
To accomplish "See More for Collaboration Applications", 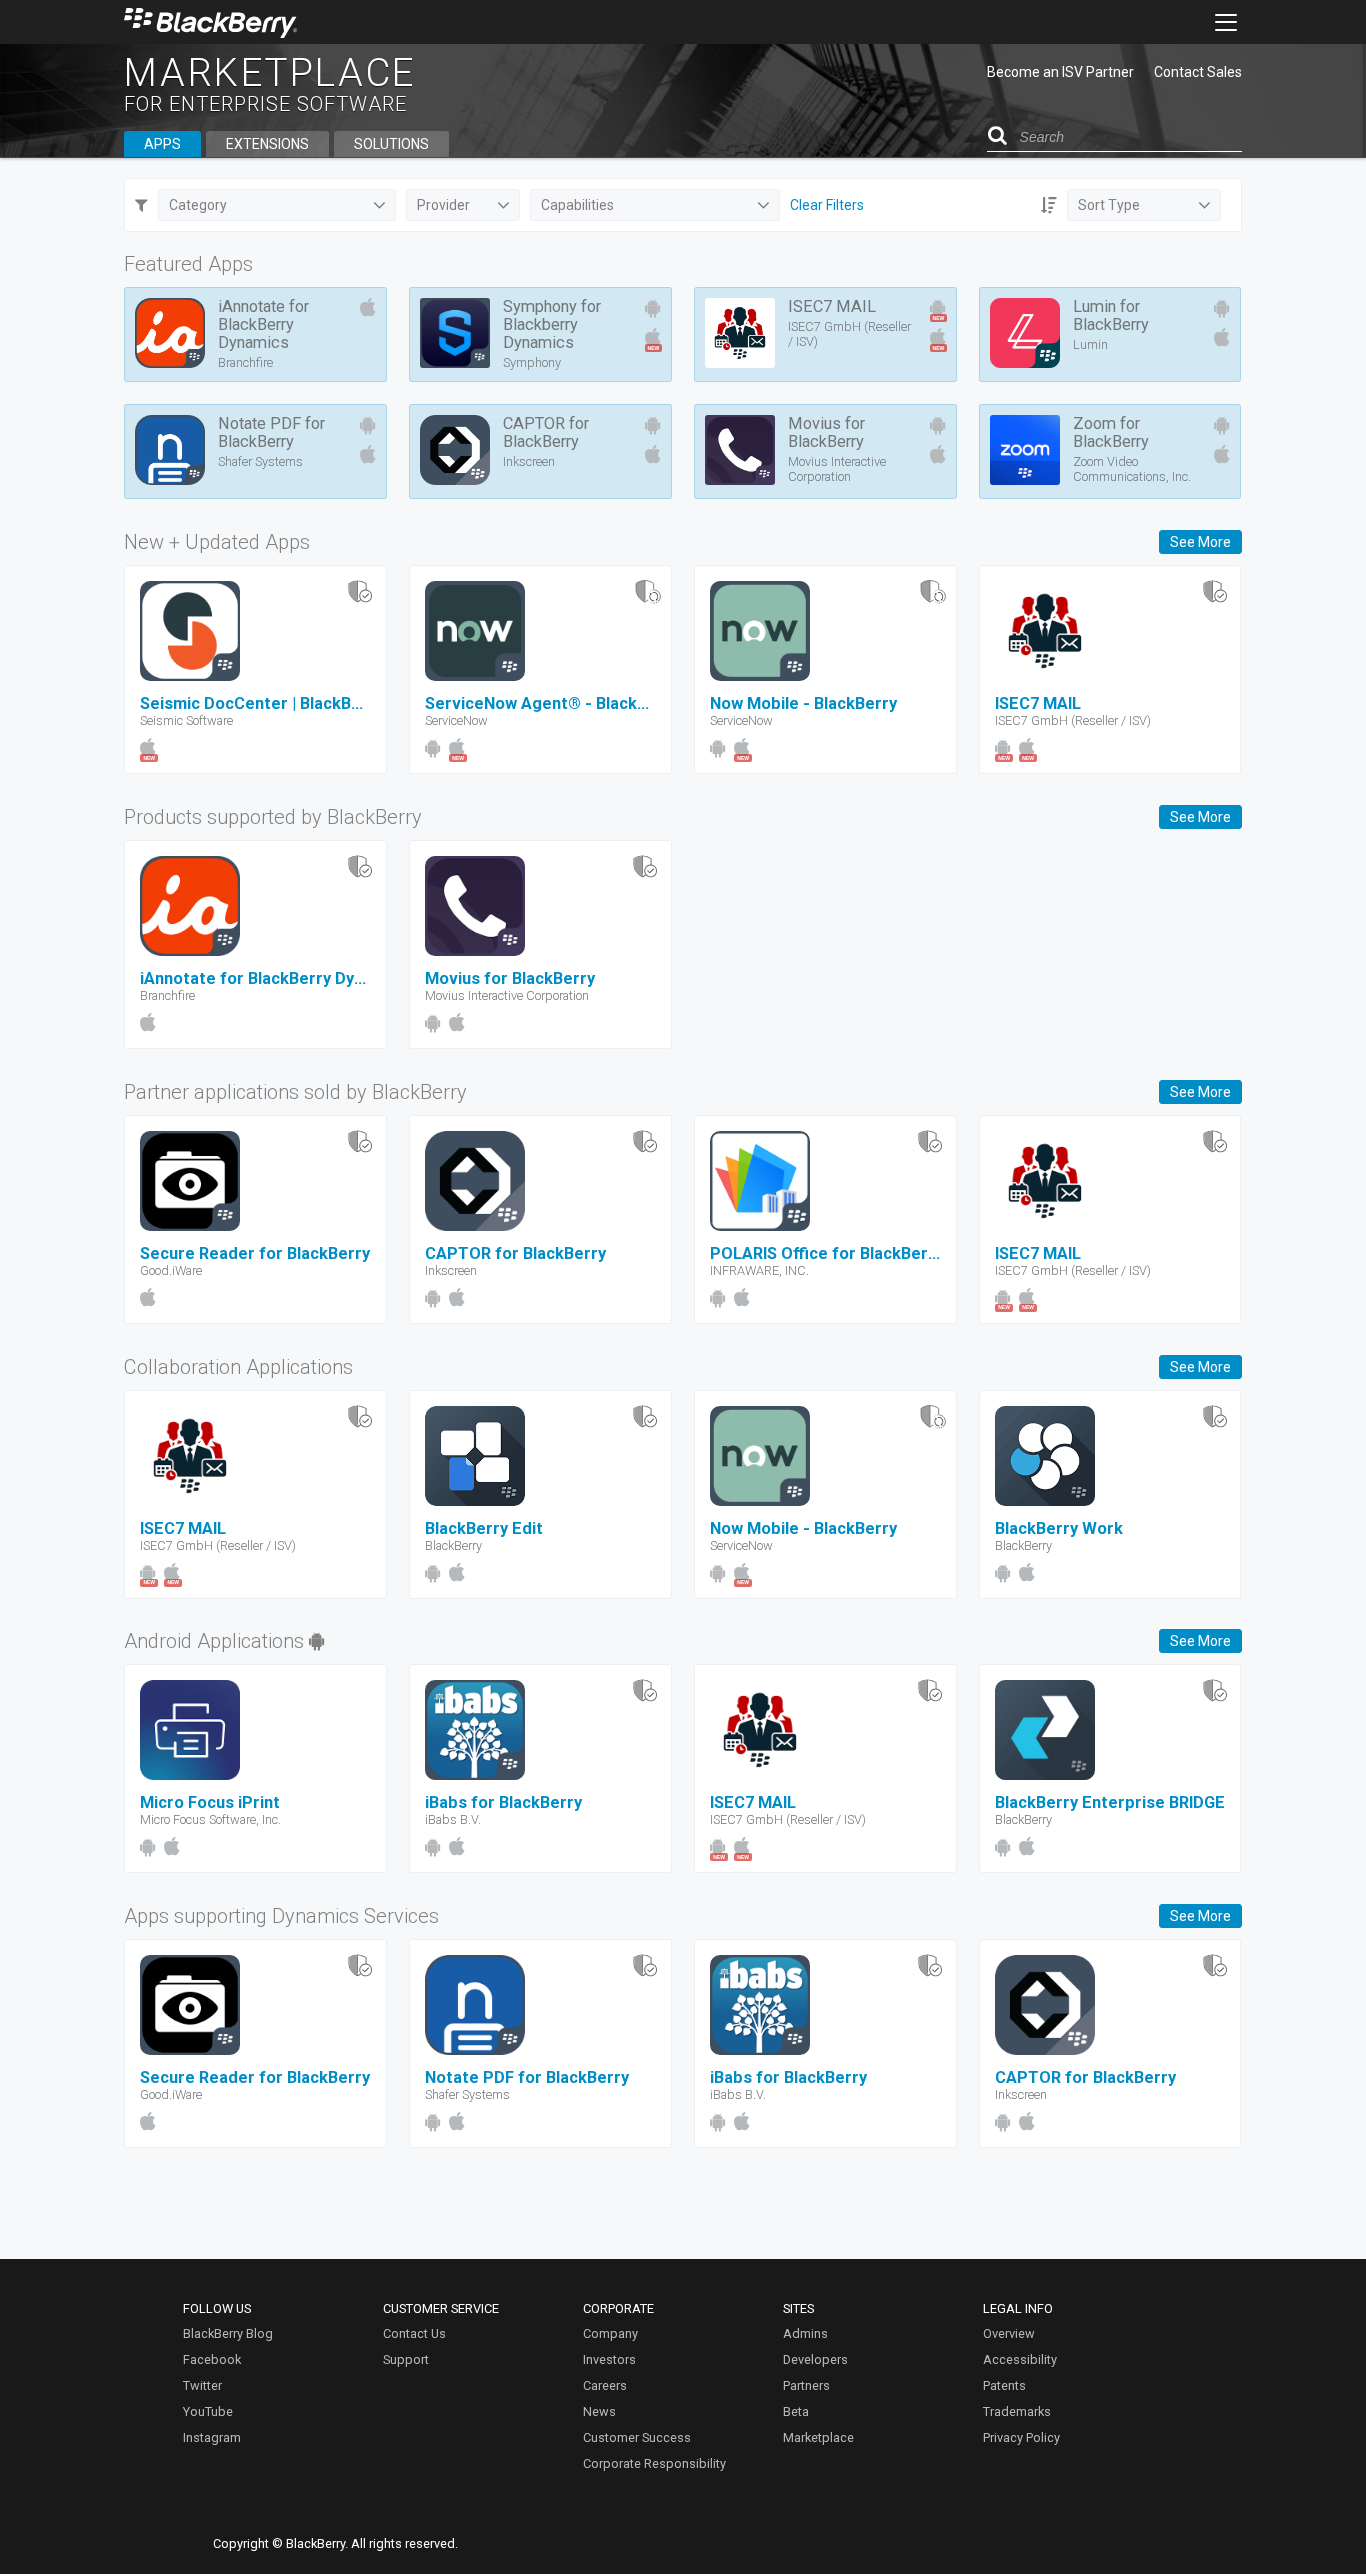I will 1200,1367.
